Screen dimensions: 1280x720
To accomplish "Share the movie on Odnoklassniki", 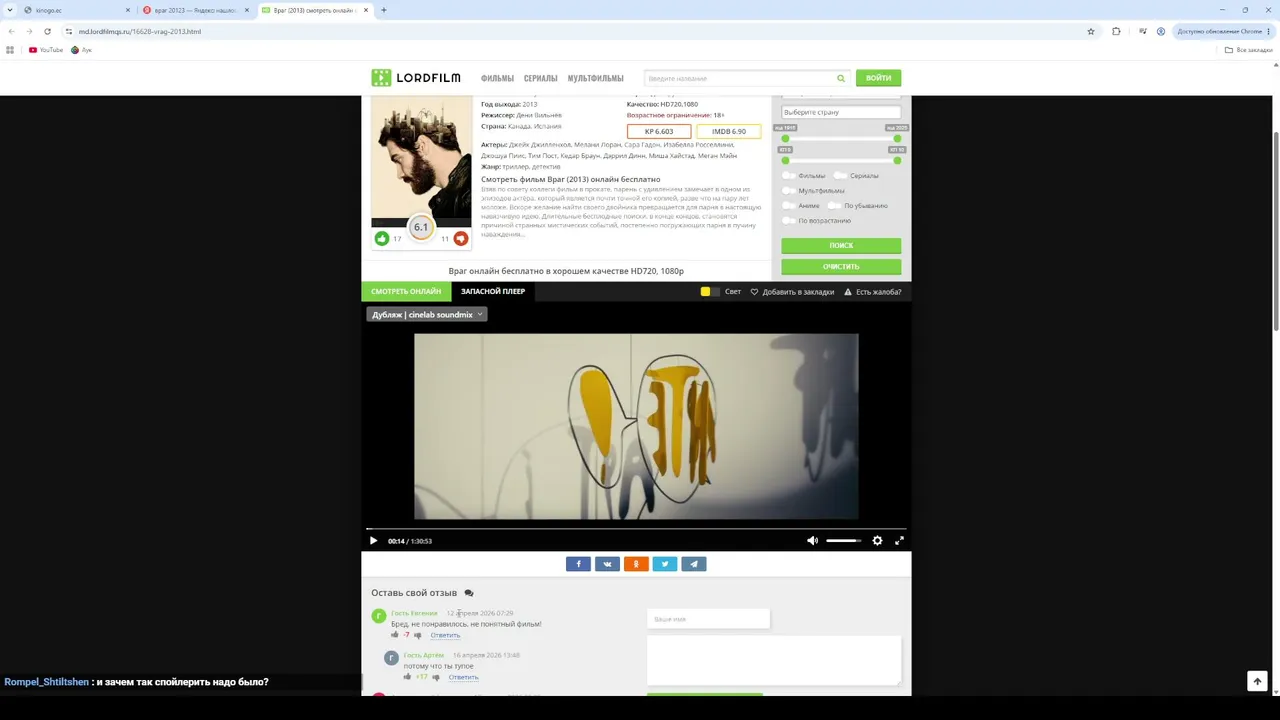I will 636,564.
